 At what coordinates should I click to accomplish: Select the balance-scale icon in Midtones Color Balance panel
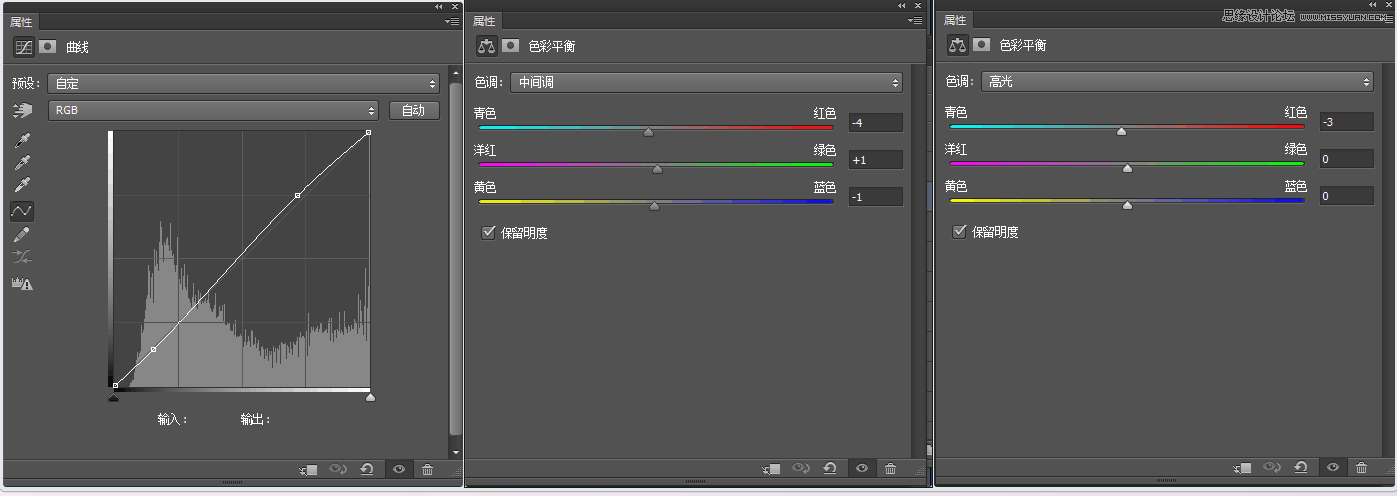click(x=487, y=45)
